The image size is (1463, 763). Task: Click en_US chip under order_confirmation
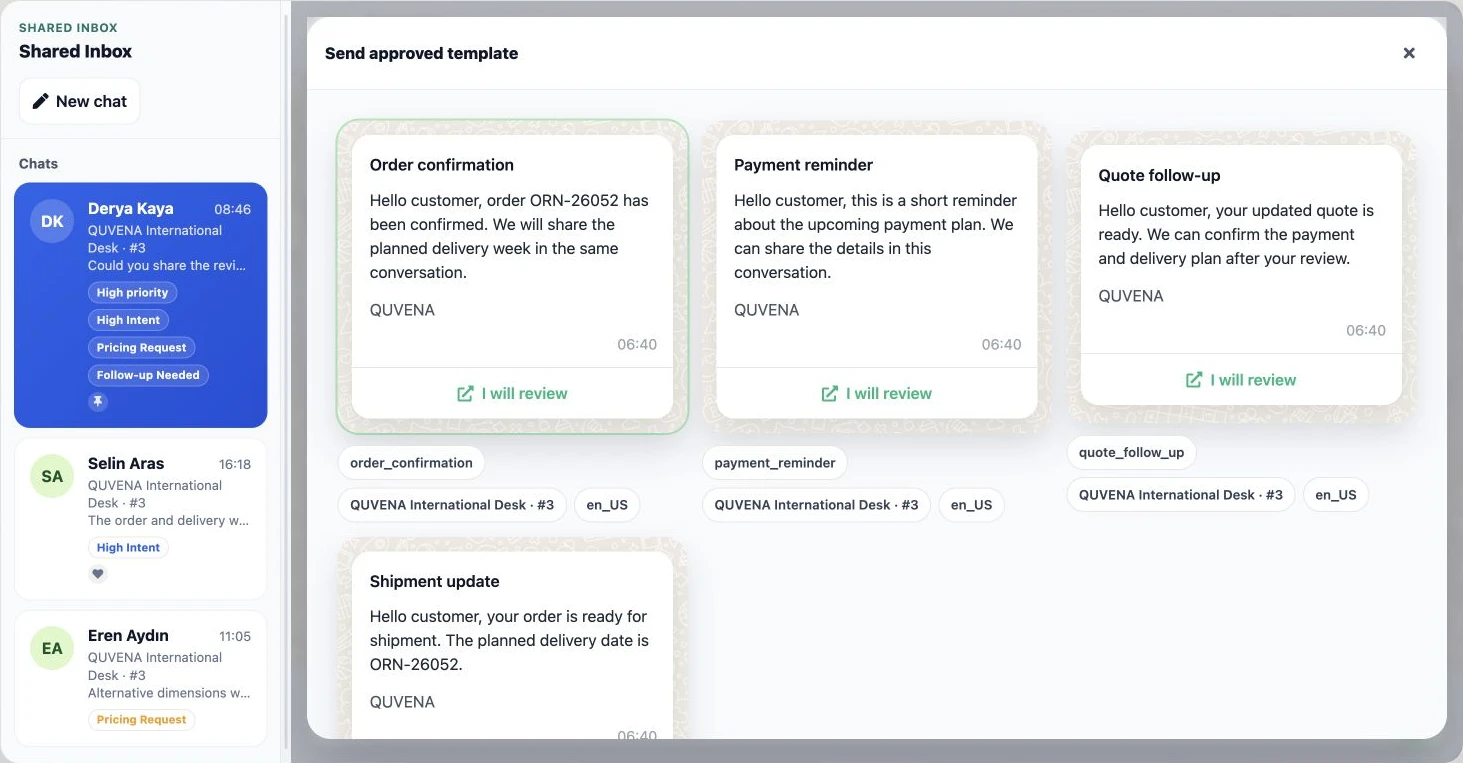[x=607, y=505]
